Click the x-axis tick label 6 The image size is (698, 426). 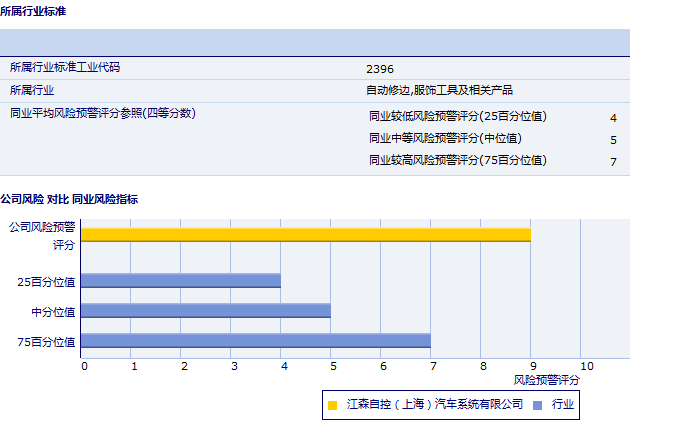coord(383,366)
